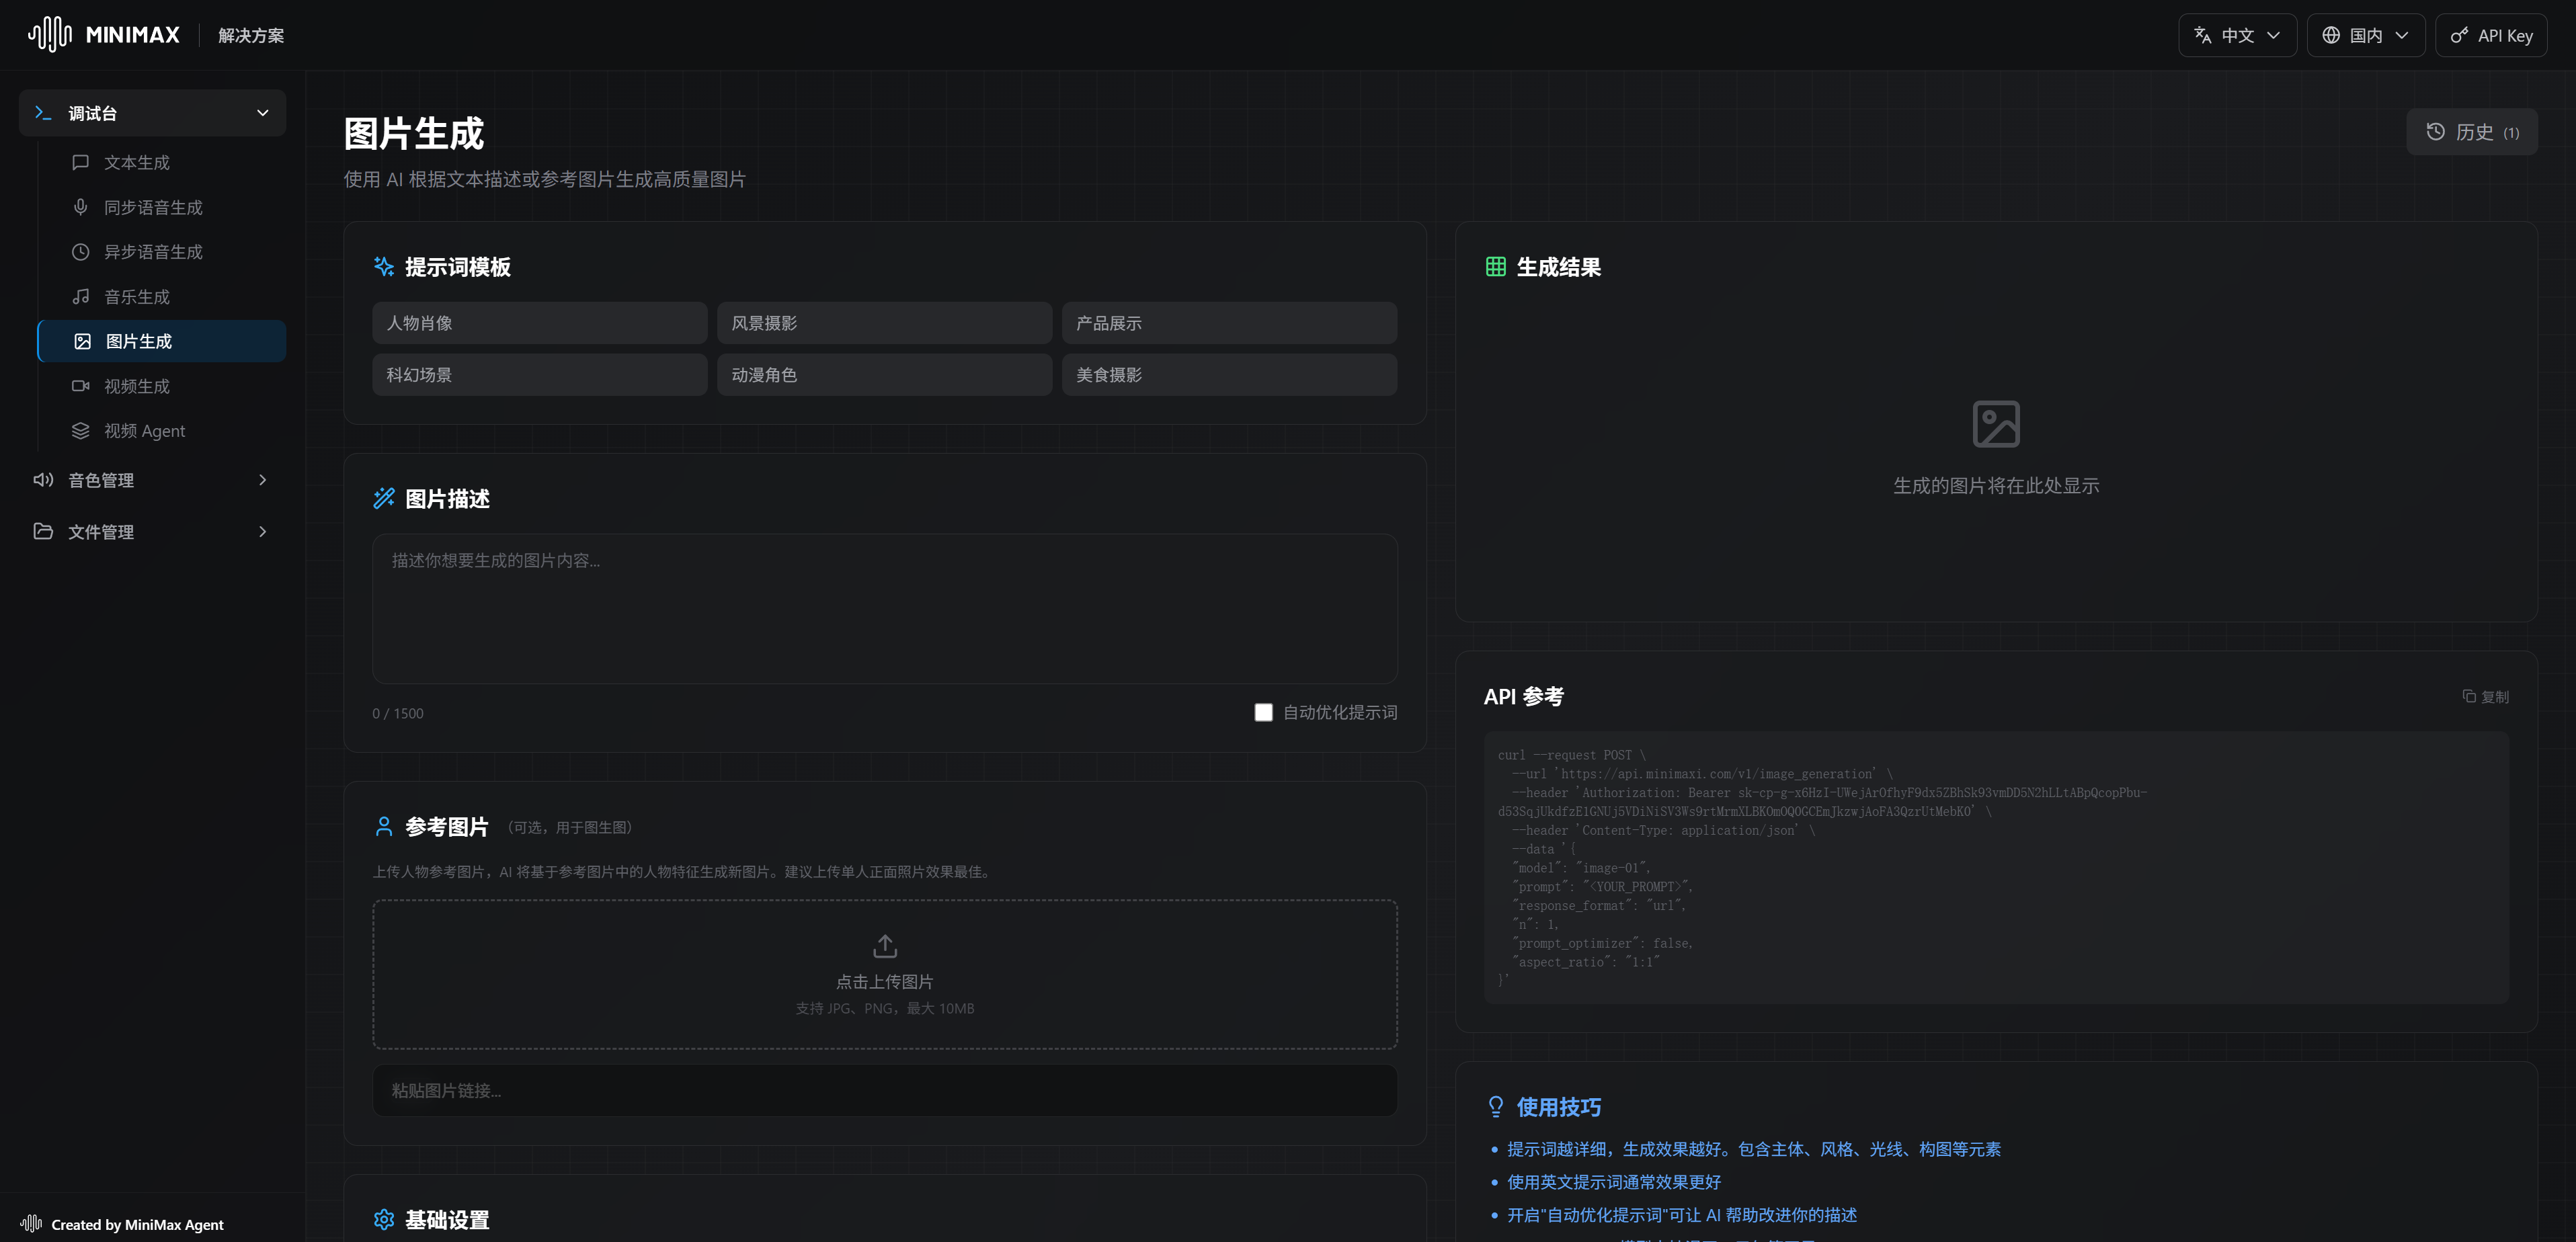This screenshot has width=2576, height=1242.
Task: Click the speaker icon beside 音色管理
Action: pyautogui.click(x=43, y=480)
